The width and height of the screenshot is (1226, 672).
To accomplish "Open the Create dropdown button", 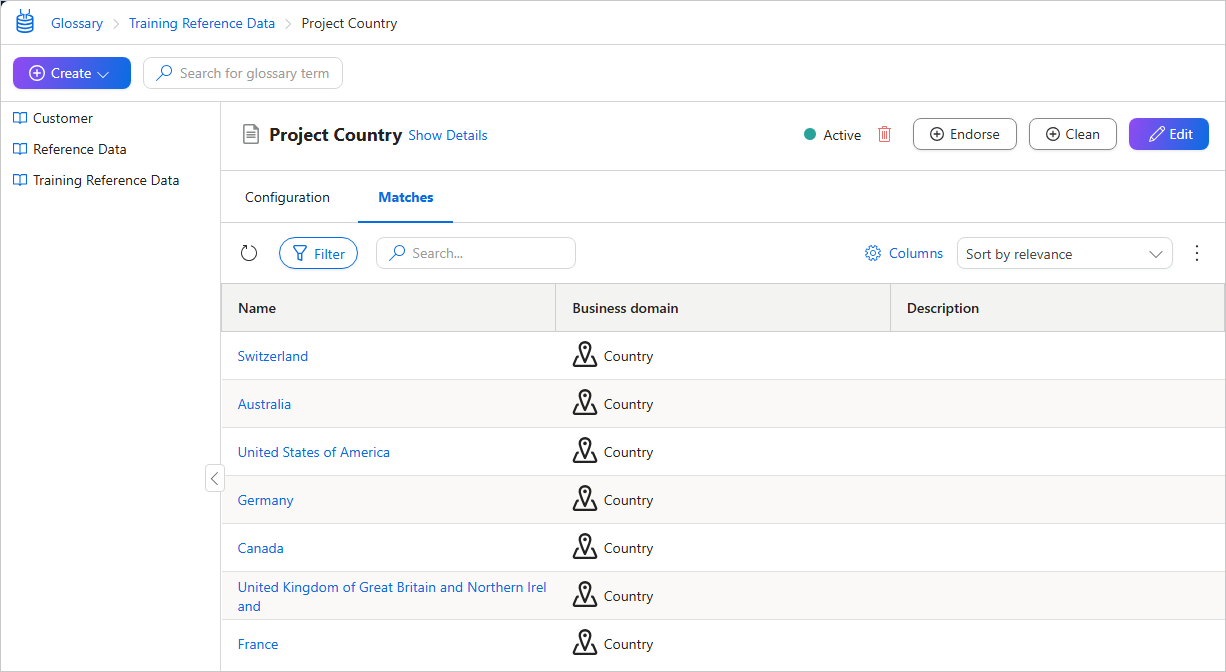I will click(x=72, y=73).
